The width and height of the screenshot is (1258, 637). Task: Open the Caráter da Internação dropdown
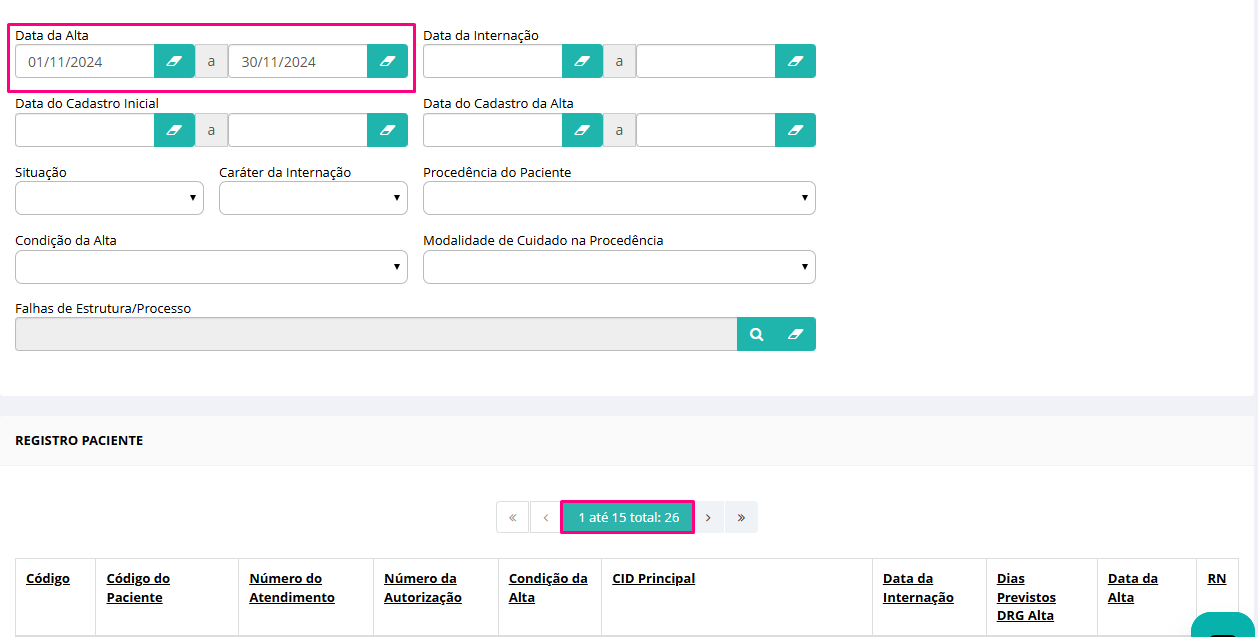(x=313, y=198)
